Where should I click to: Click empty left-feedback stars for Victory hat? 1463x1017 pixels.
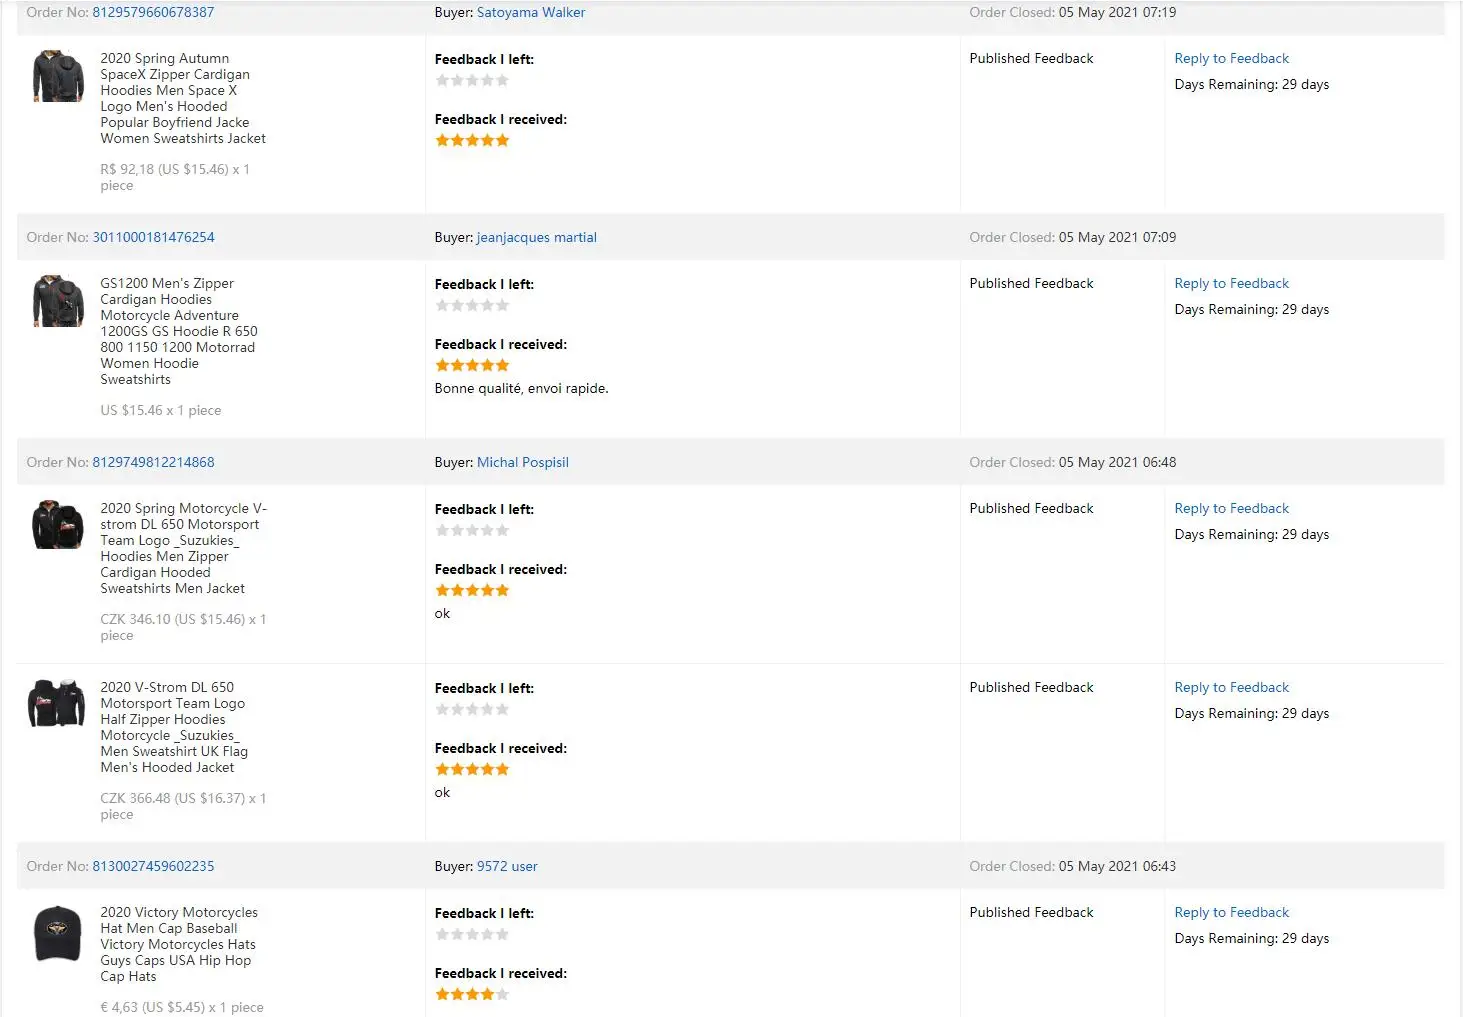472,935
